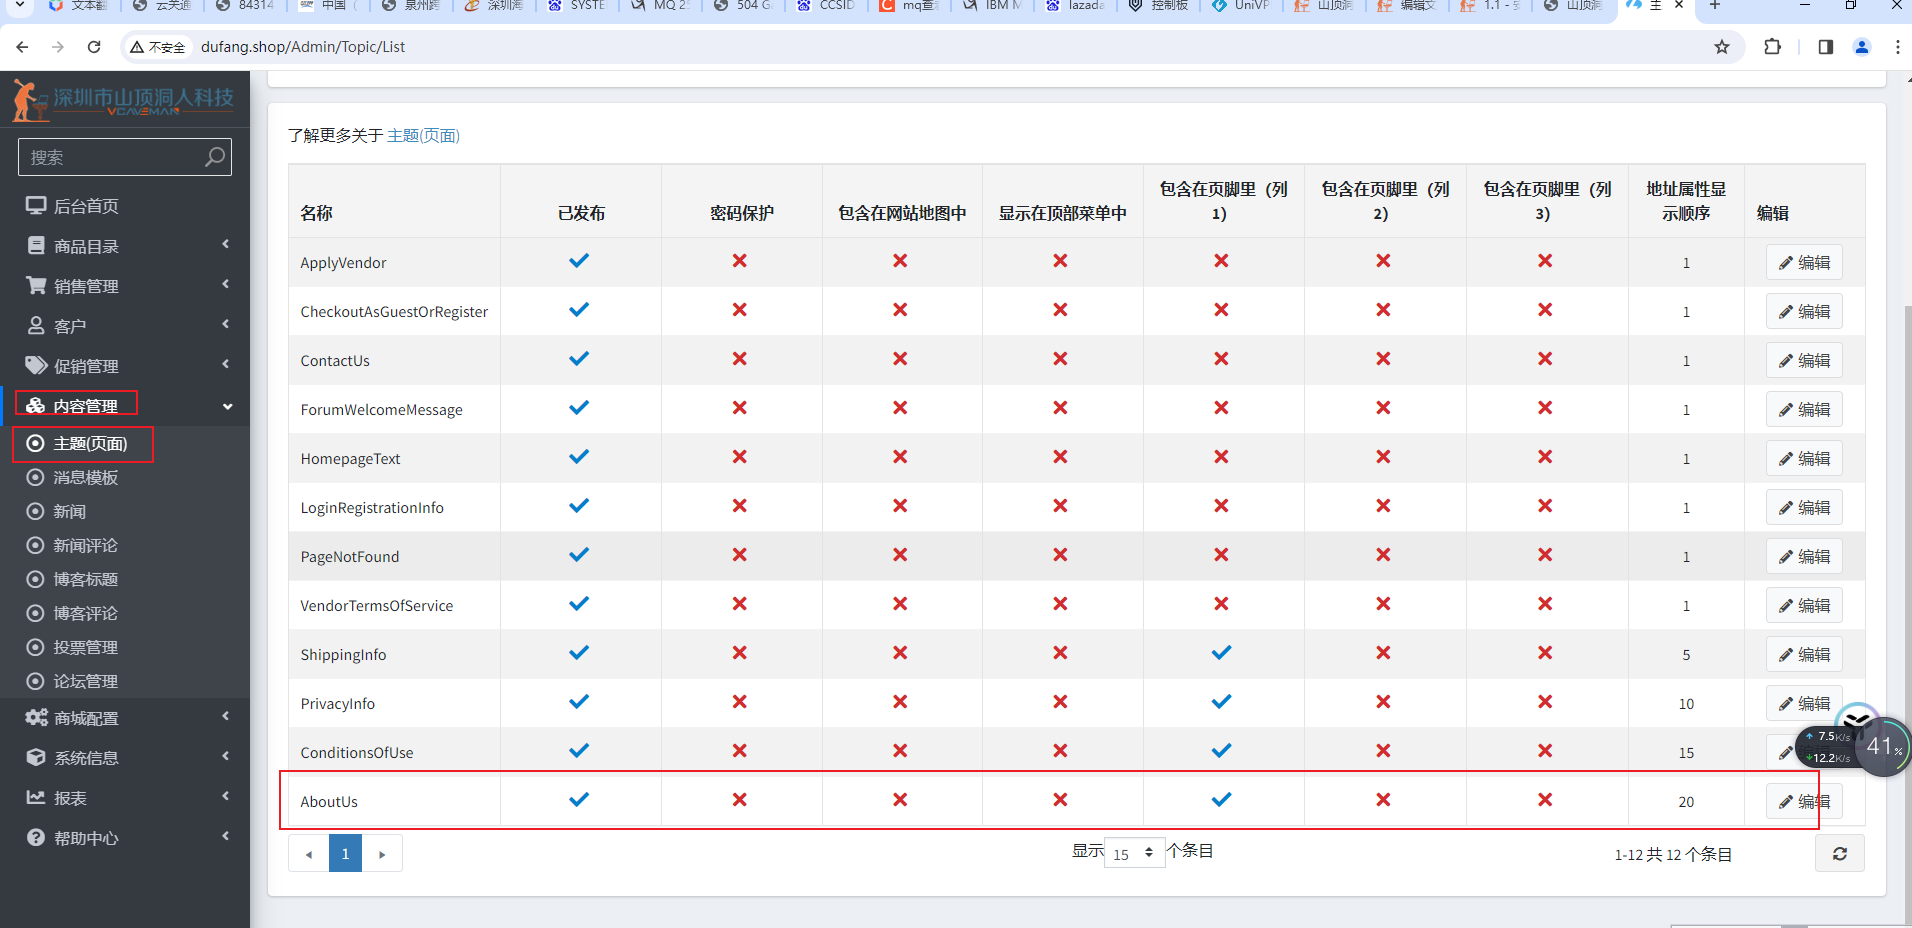Select the 消息模板 sidebar item
This screenshot has width=1912, height=928.
85,478
